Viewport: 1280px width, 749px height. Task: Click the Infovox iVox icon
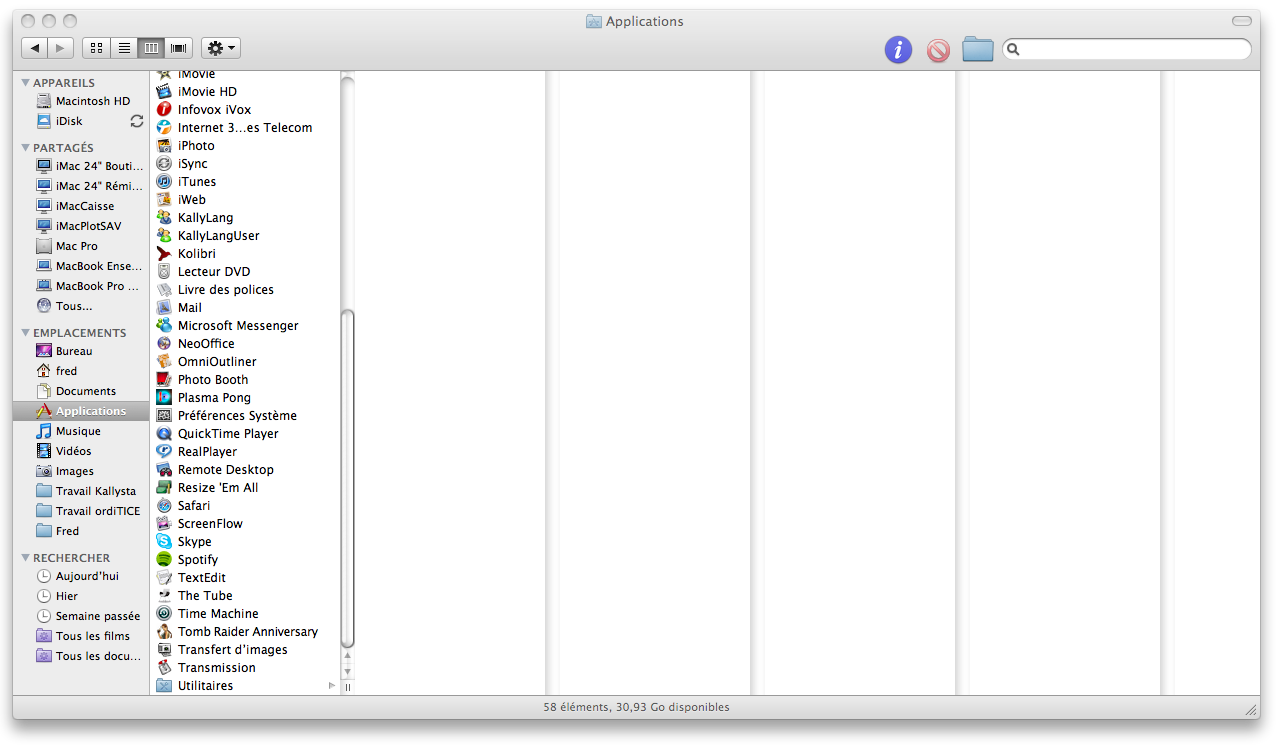165,110
